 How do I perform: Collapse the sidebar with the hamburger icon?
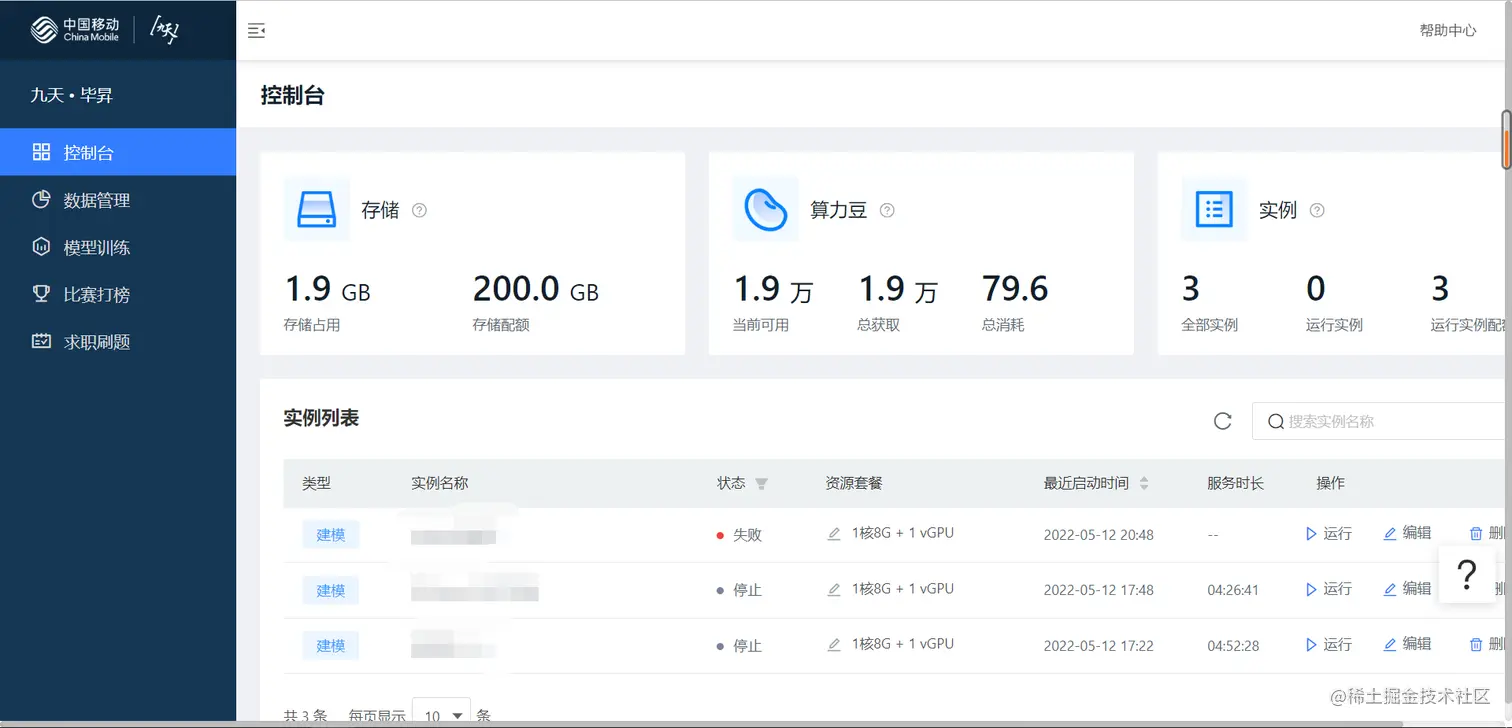coord(257,30)
